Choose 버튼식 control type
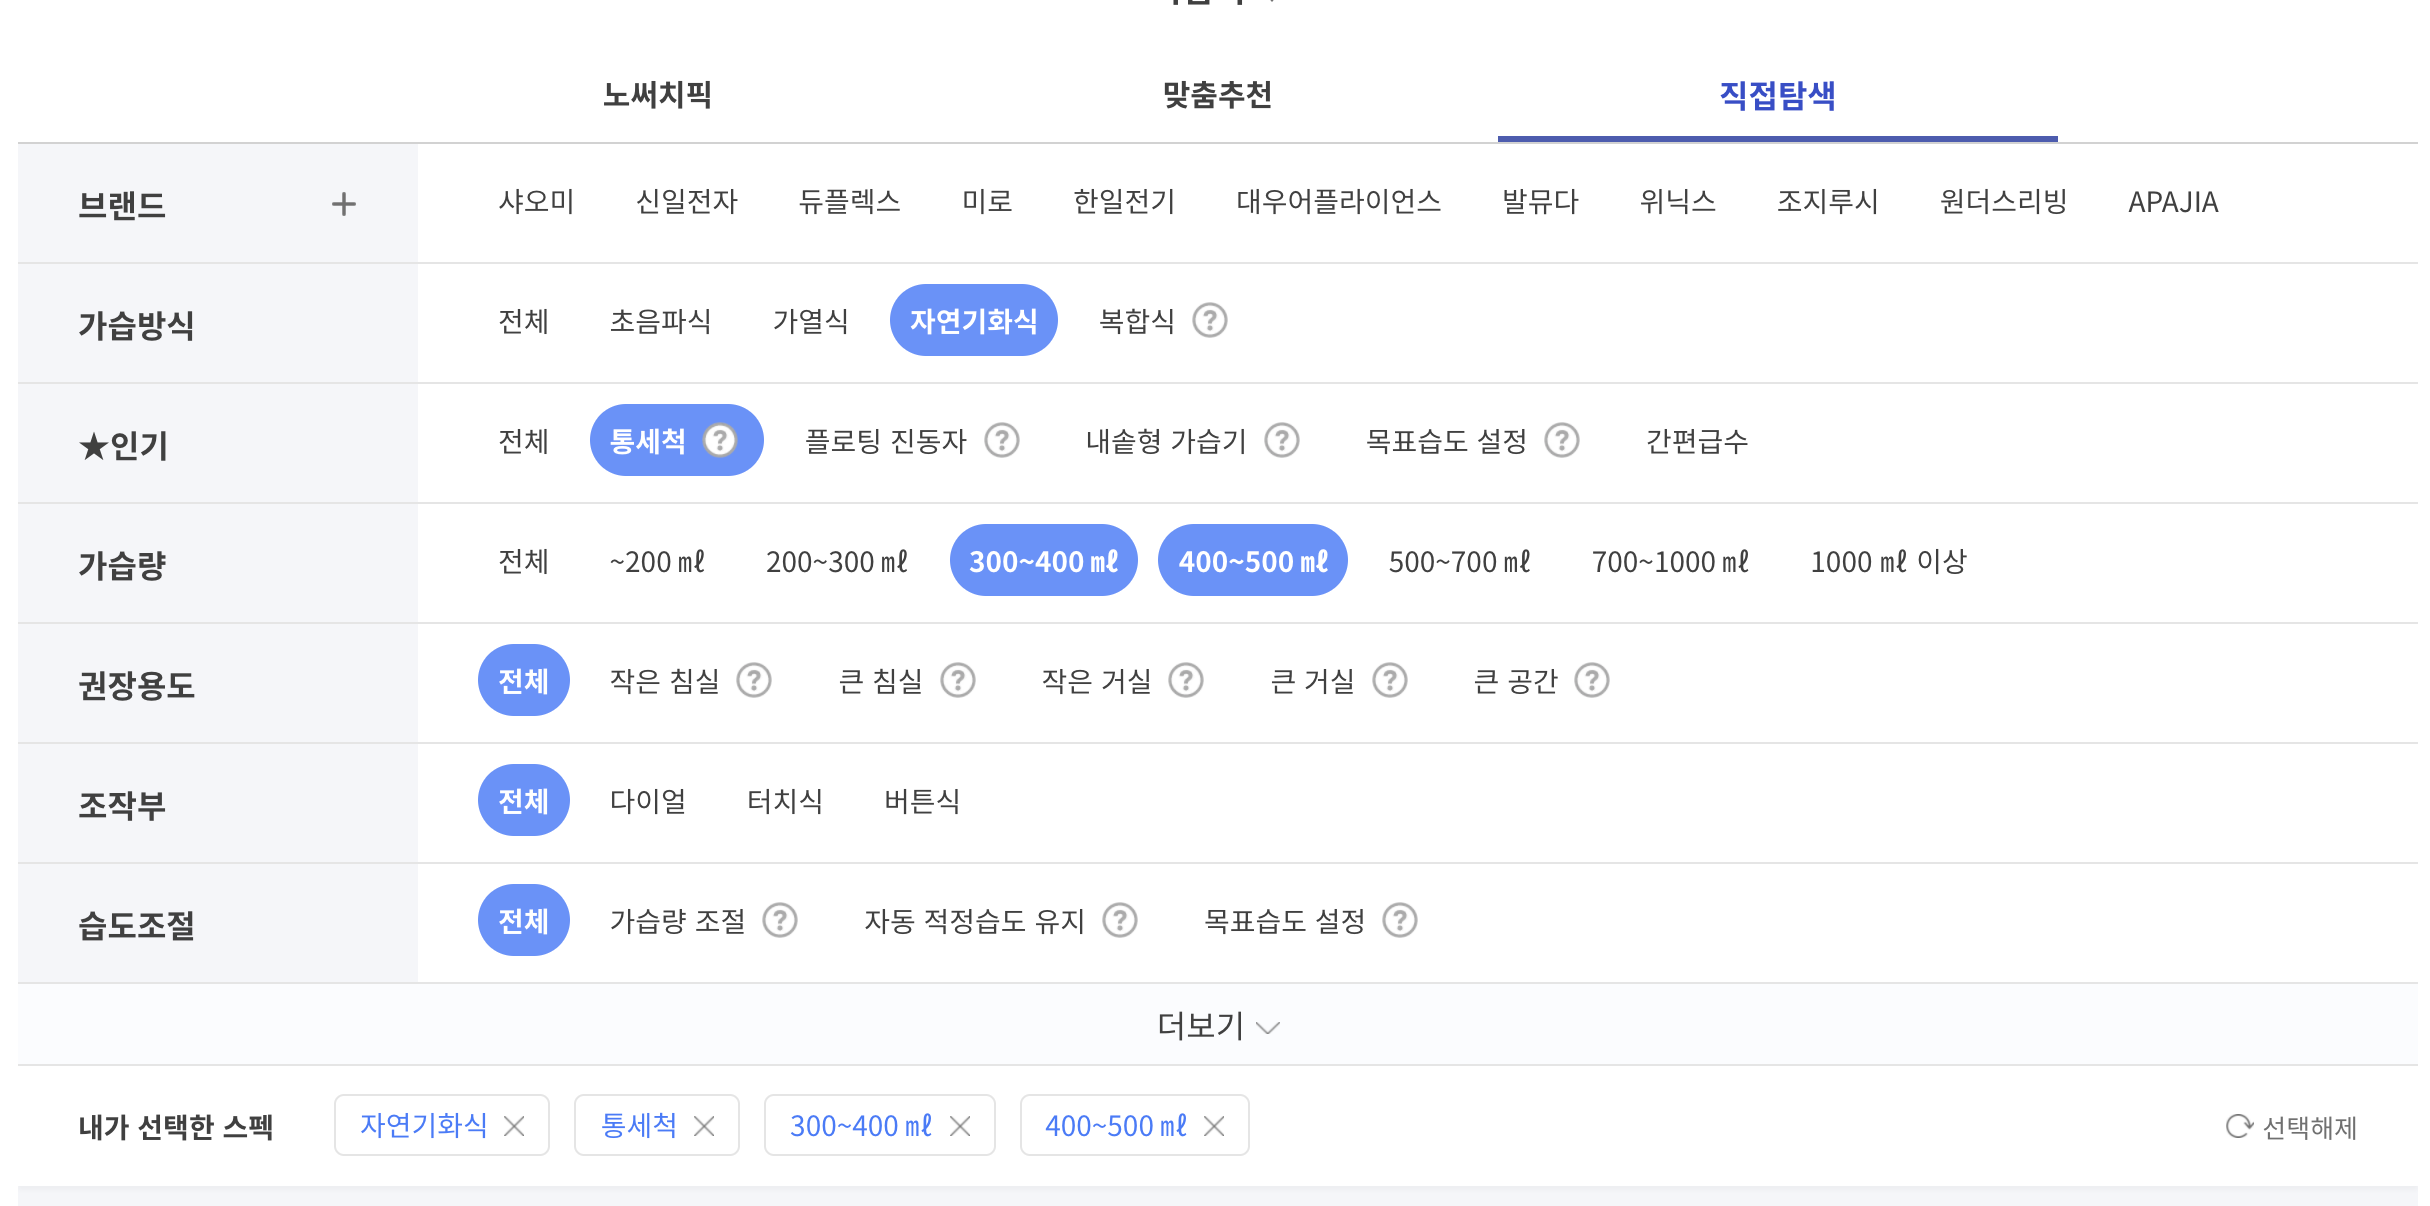The width and height of the screenshot is (2430, 1206). click(x=922, y=800)
